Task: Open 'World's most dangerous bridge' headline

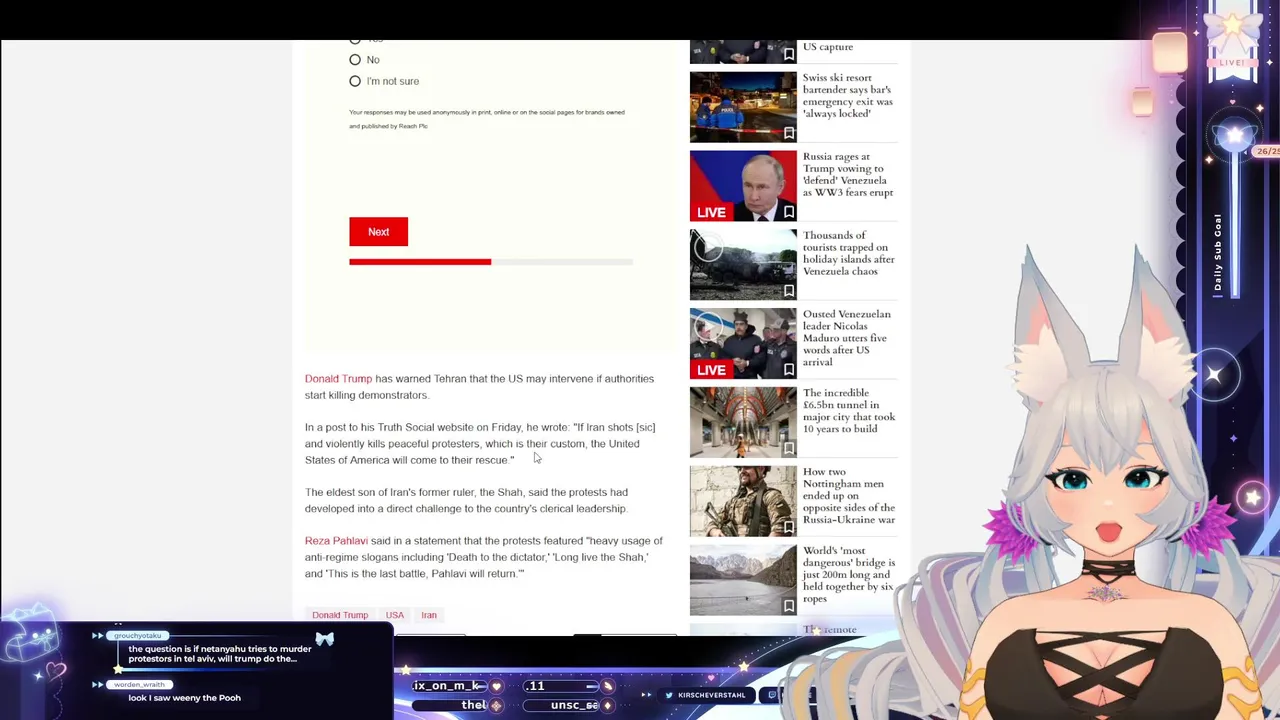Action: click(849, 575)
